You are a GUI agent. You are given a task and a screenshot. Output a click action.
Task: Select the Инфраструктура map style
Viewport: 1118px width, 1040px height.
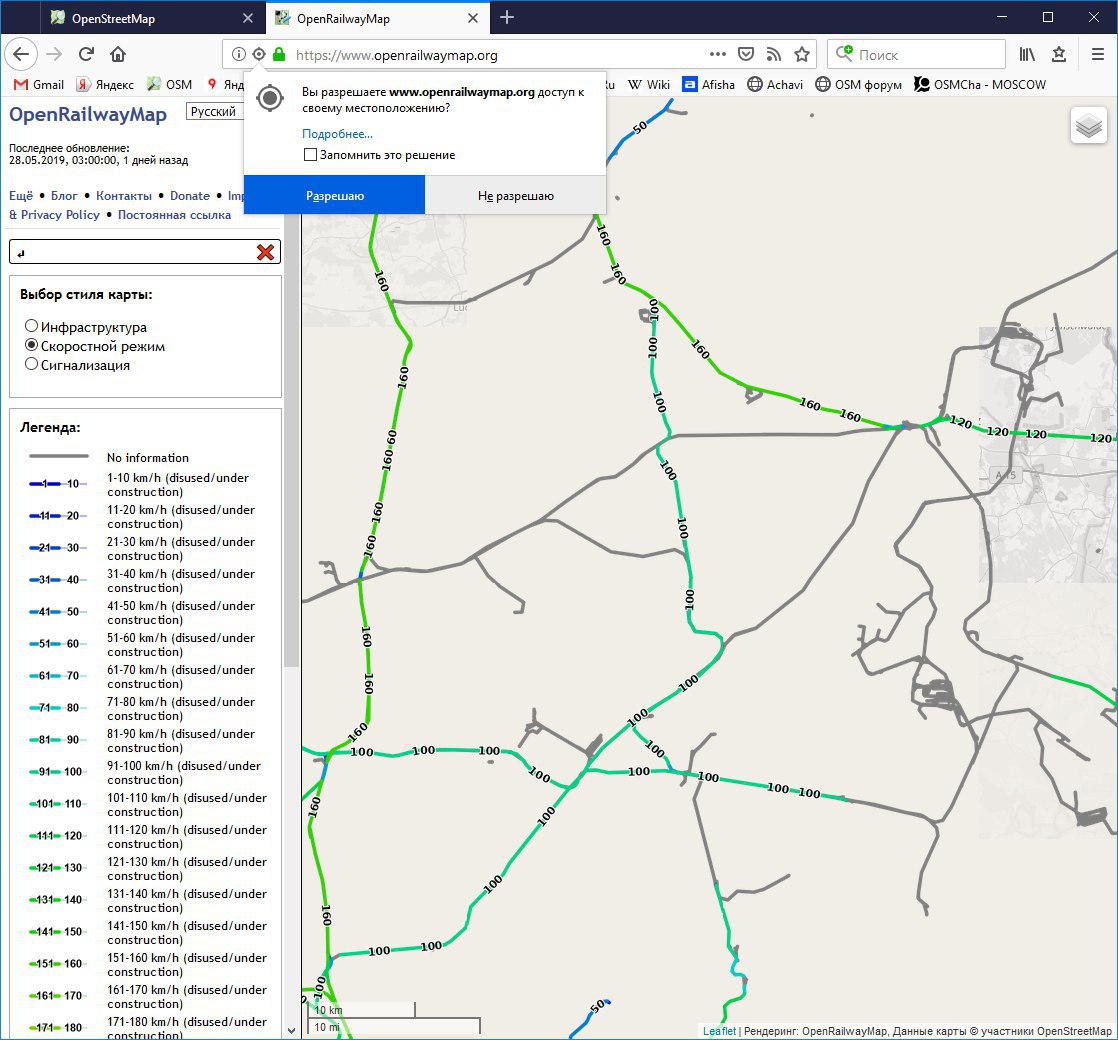coord(31,326)
